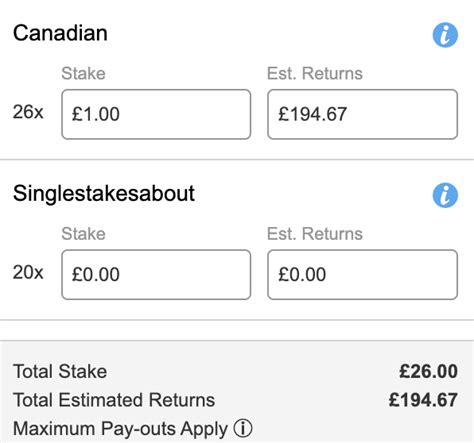The height and width of the screenshot is (443, 474).
Task: Click the bold £194.67 total returns value
Action: tap(423, 400)
